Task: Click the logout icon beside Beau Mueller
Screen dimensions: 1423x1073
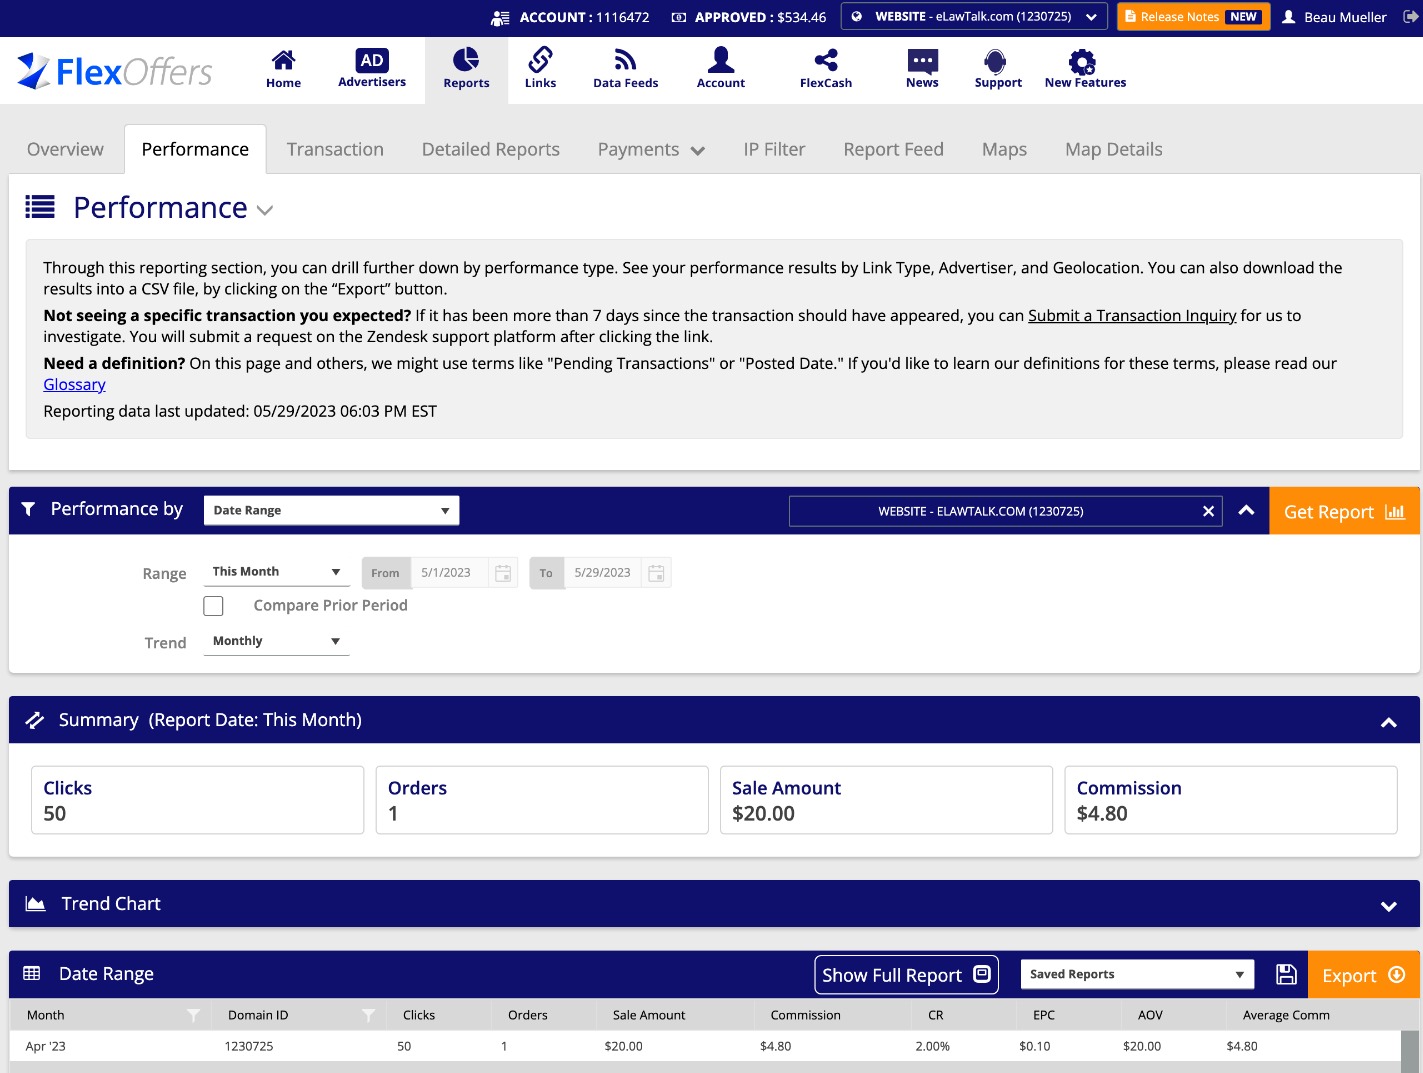Action: (x=1411, y=17)
